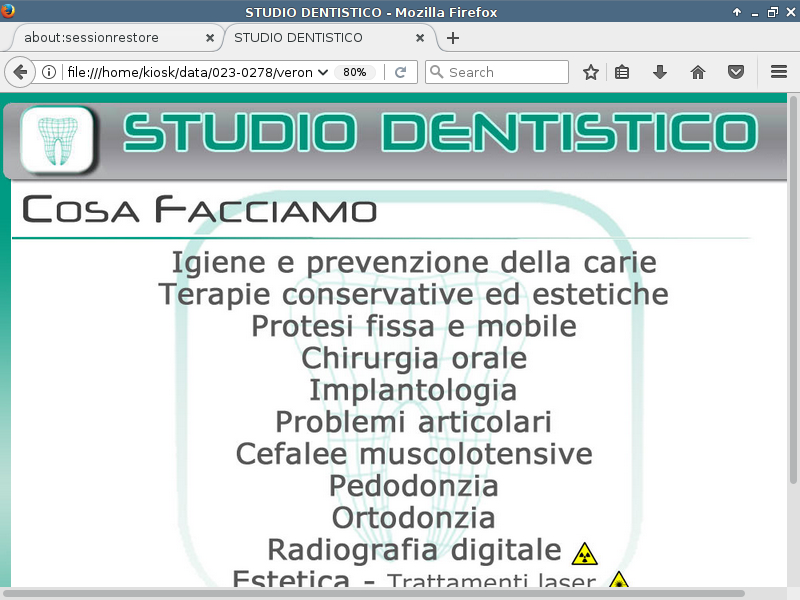The image size is (800, 600).
Task: Click the back navigation arrow button
Action: tap(19, 72)
